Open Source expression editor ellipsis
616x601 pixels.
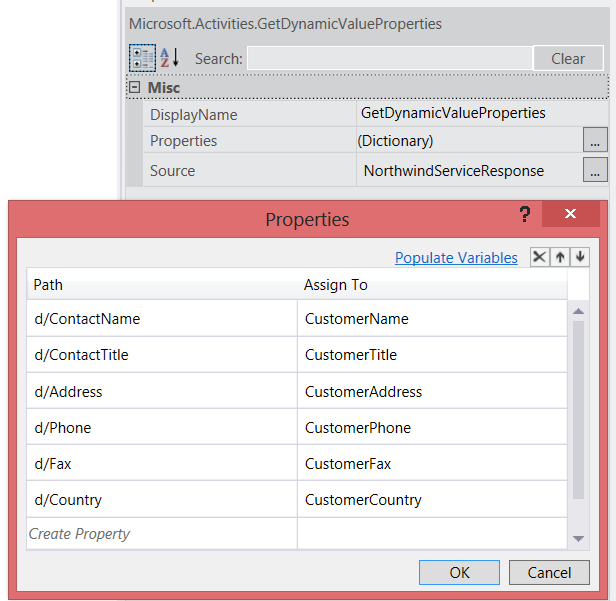595,170
